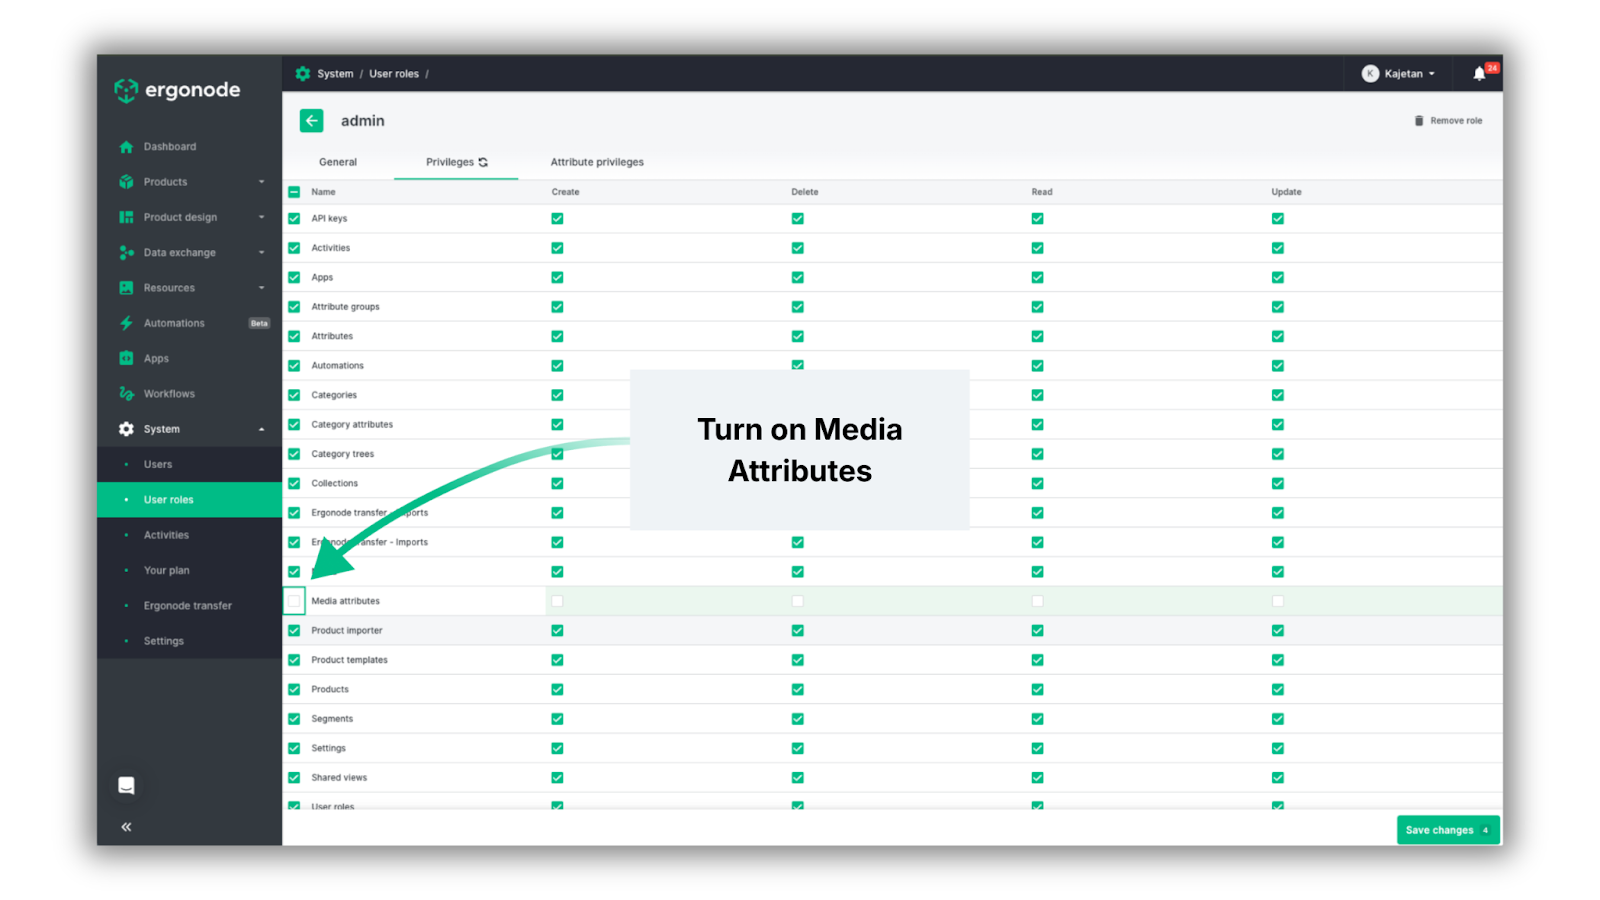Click the ergonode logo icon
This screenshot has width=1600, height=900.
126,90
